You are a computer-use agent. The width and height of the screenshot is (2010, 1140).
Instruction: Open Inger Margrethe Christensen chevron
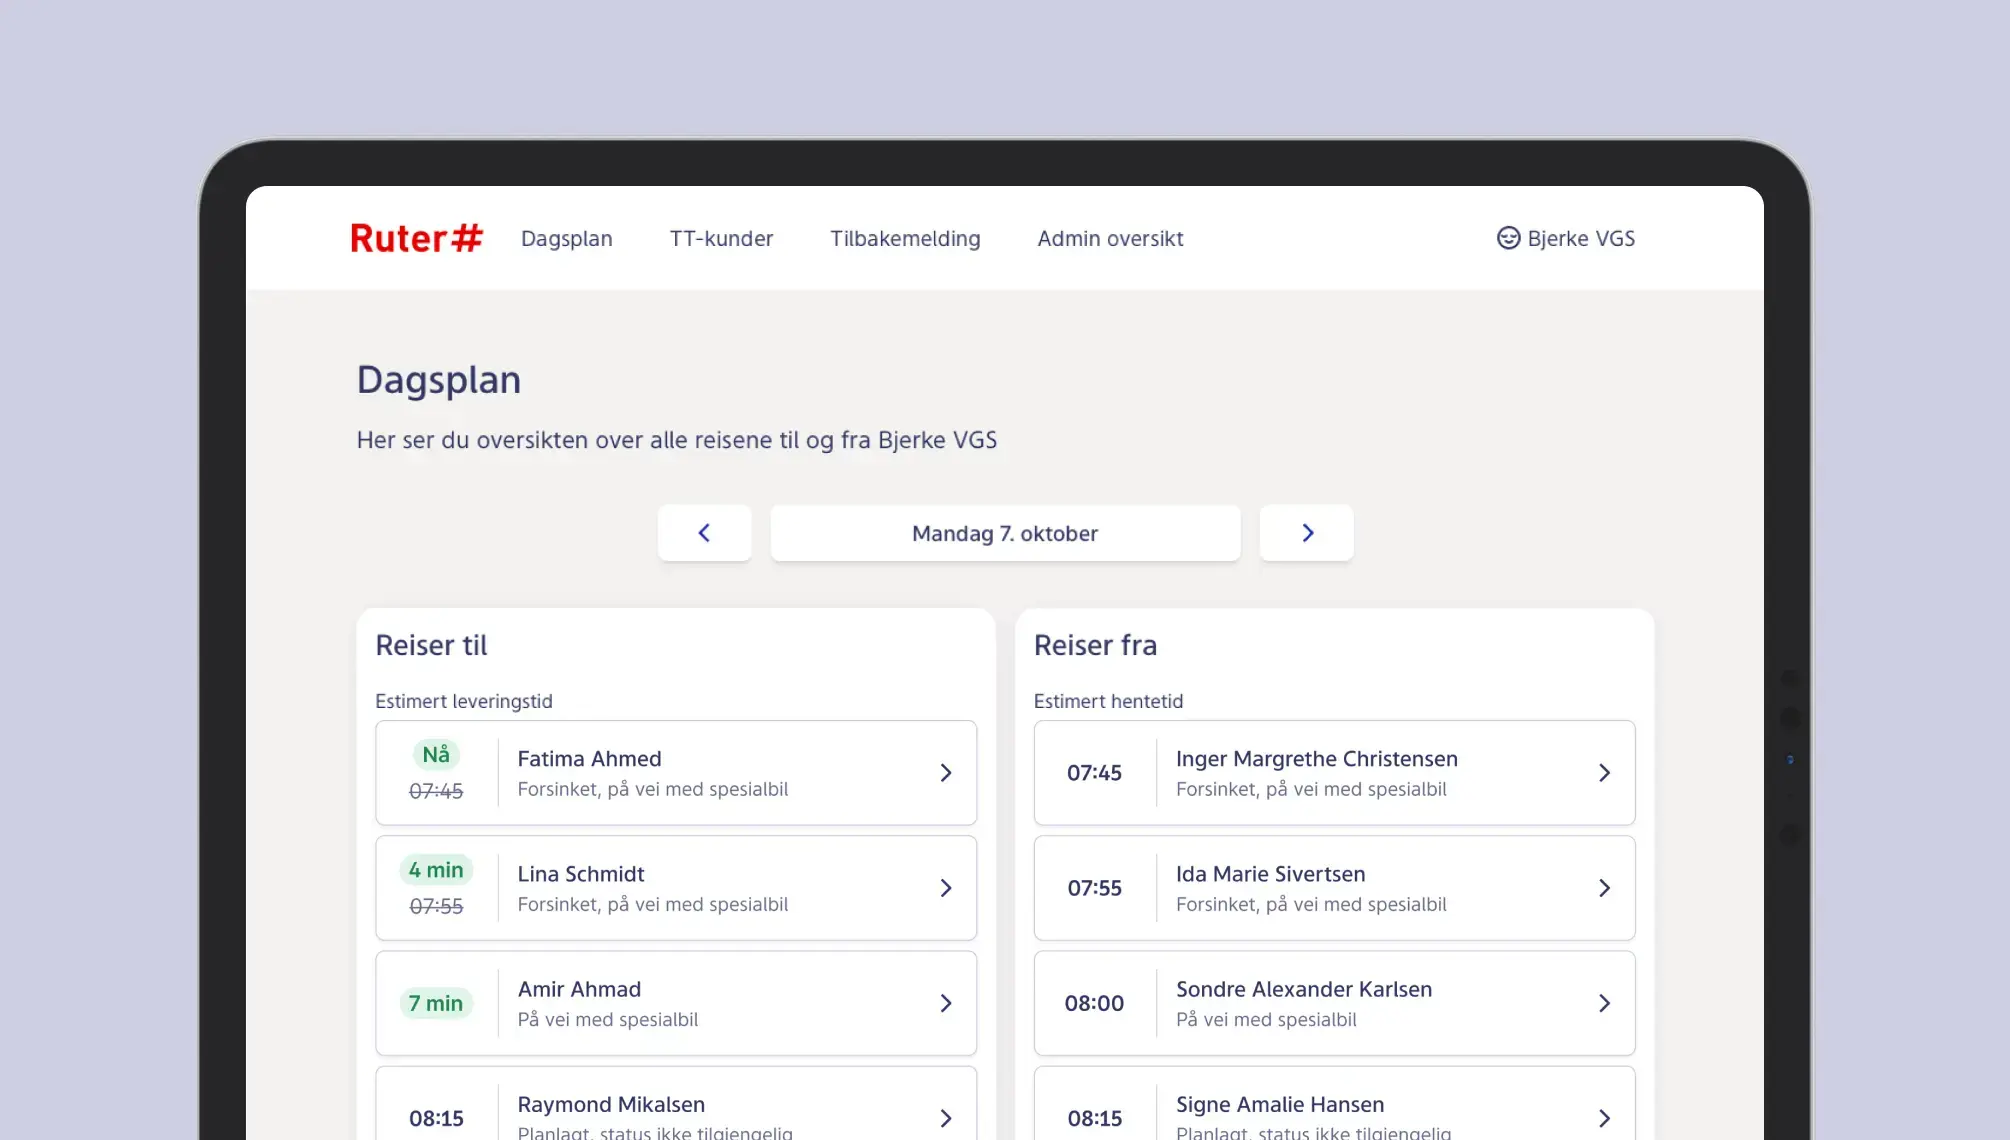click(x=1604, y=773)
